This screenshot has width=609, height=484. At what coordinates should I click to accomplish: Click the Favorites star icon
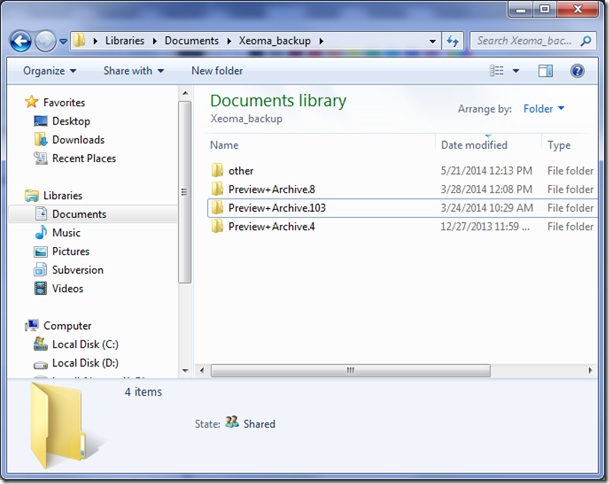click(31, 102)
